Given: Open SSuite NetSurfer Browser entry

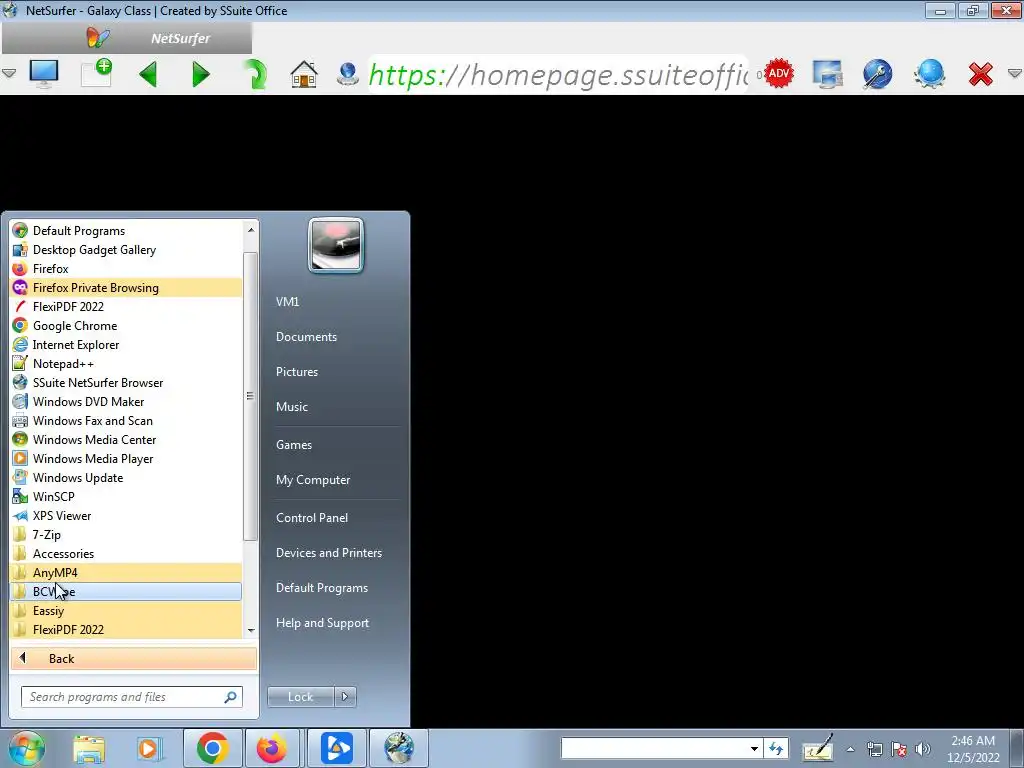Looking at the screenshot, I should point(126,382).
